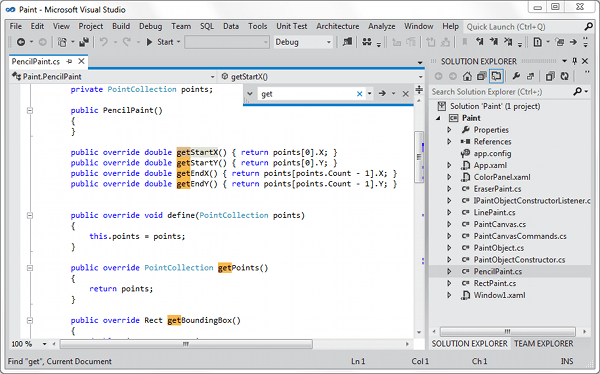600x374 pixels.
Task: Expand the References node
Action: [x=449, y=142]
